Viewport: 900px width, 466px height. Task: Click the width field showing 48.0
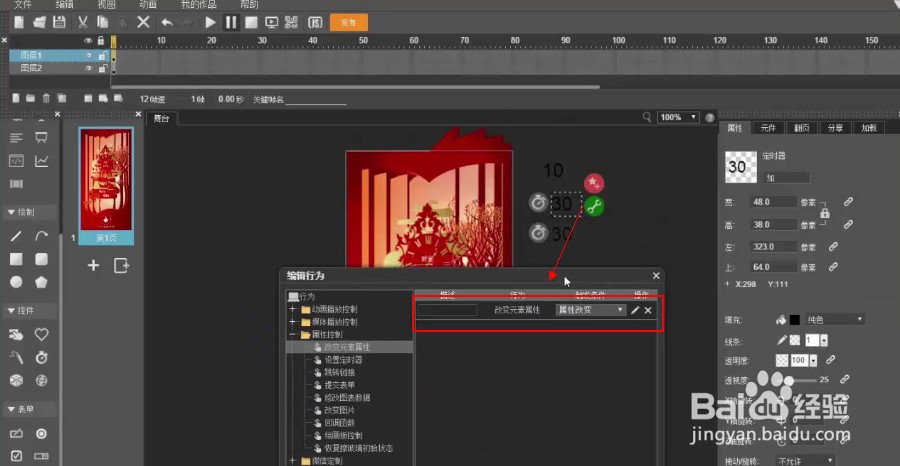773,202
